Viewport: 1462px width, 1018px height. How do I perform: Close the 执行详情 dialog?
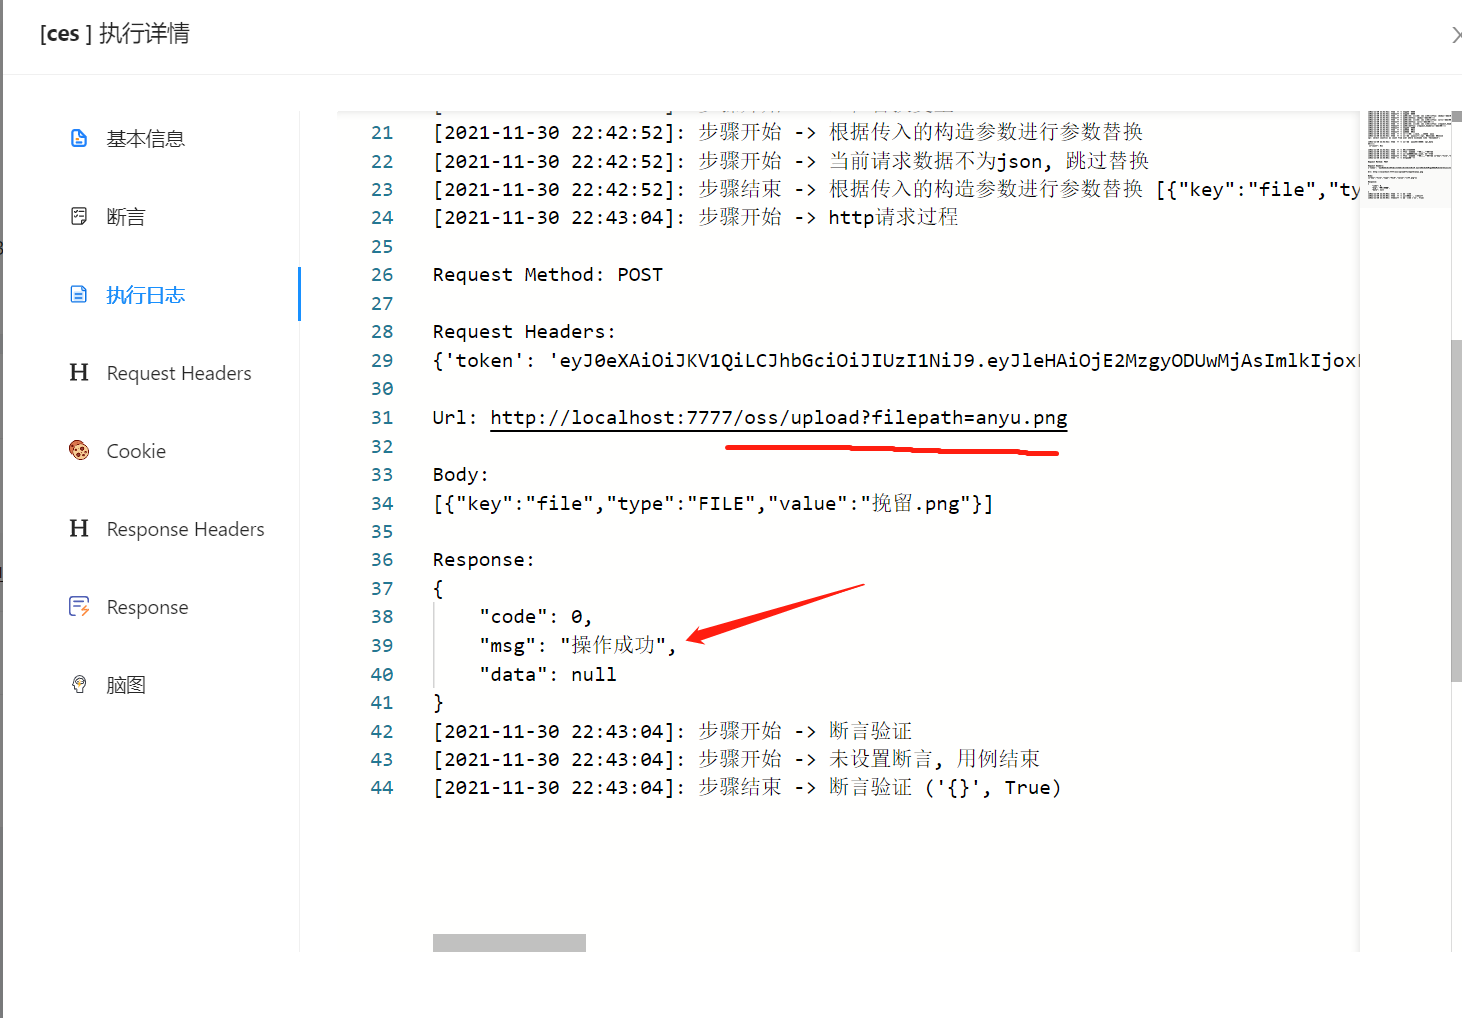click(1455, 35)
